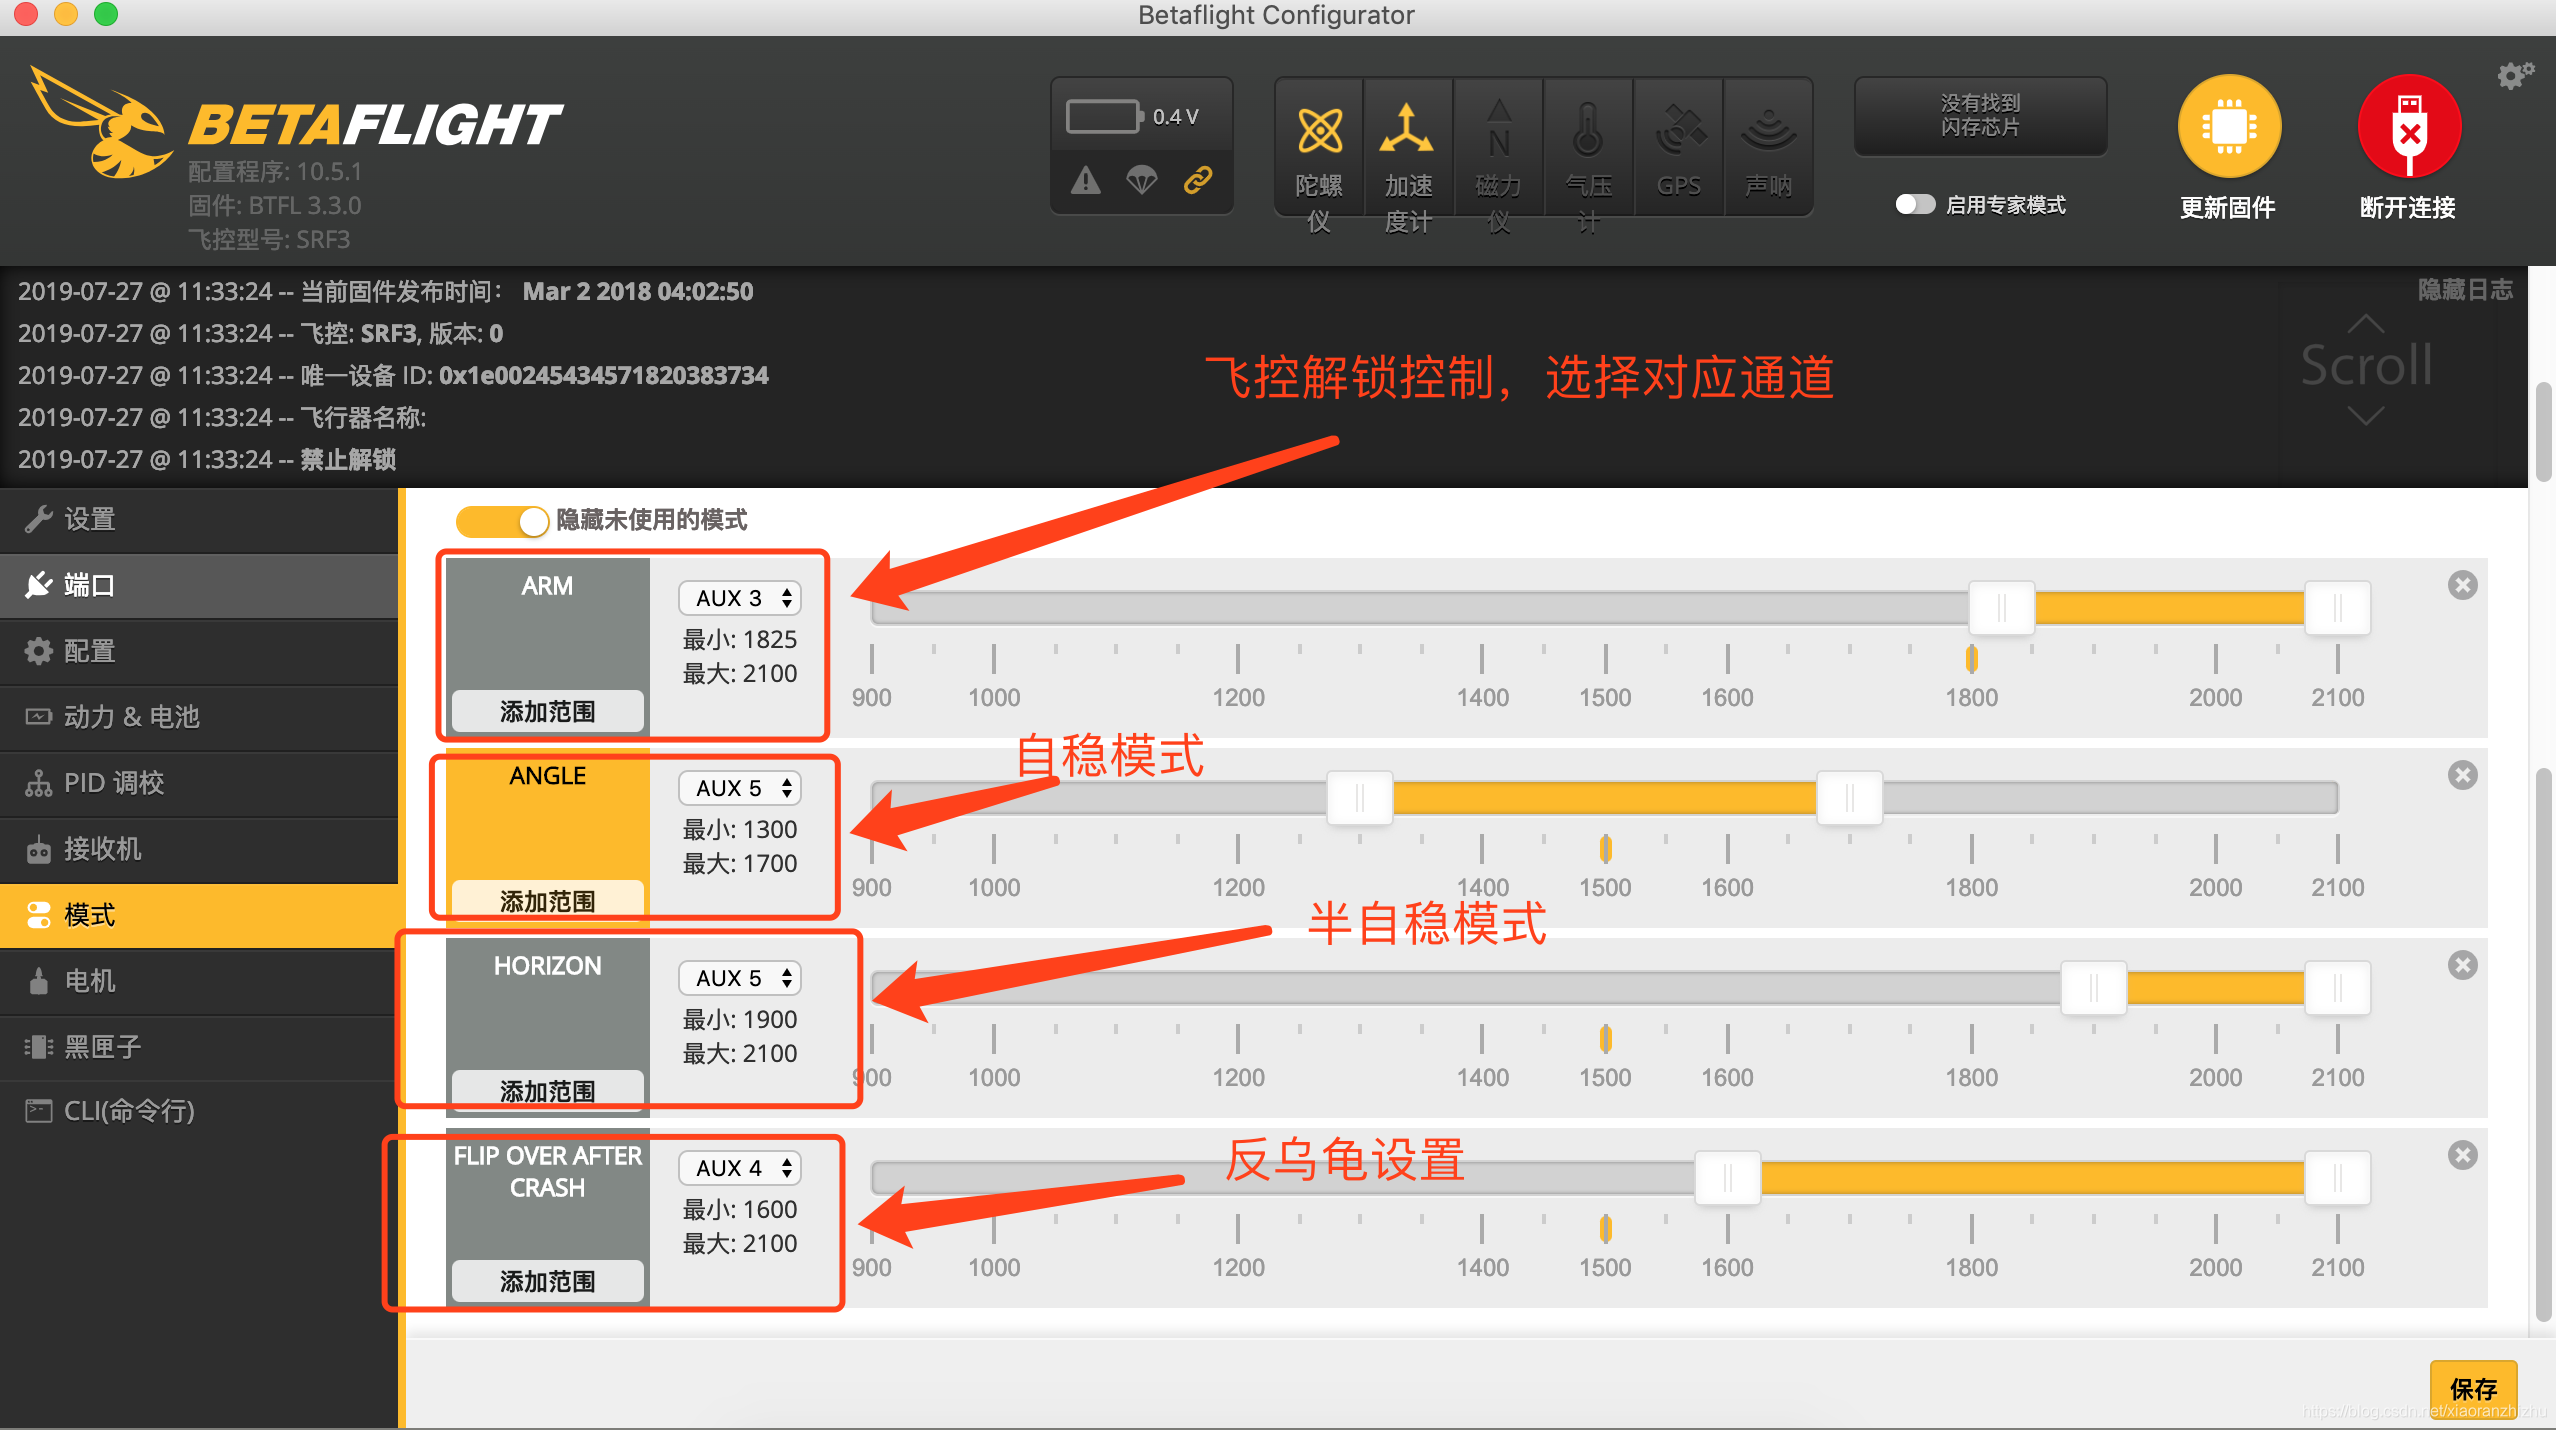This screenshot has width=2556, height=1430.
Task: Open ARM channel AUX 3 dropdown
Action: [740, 598]
